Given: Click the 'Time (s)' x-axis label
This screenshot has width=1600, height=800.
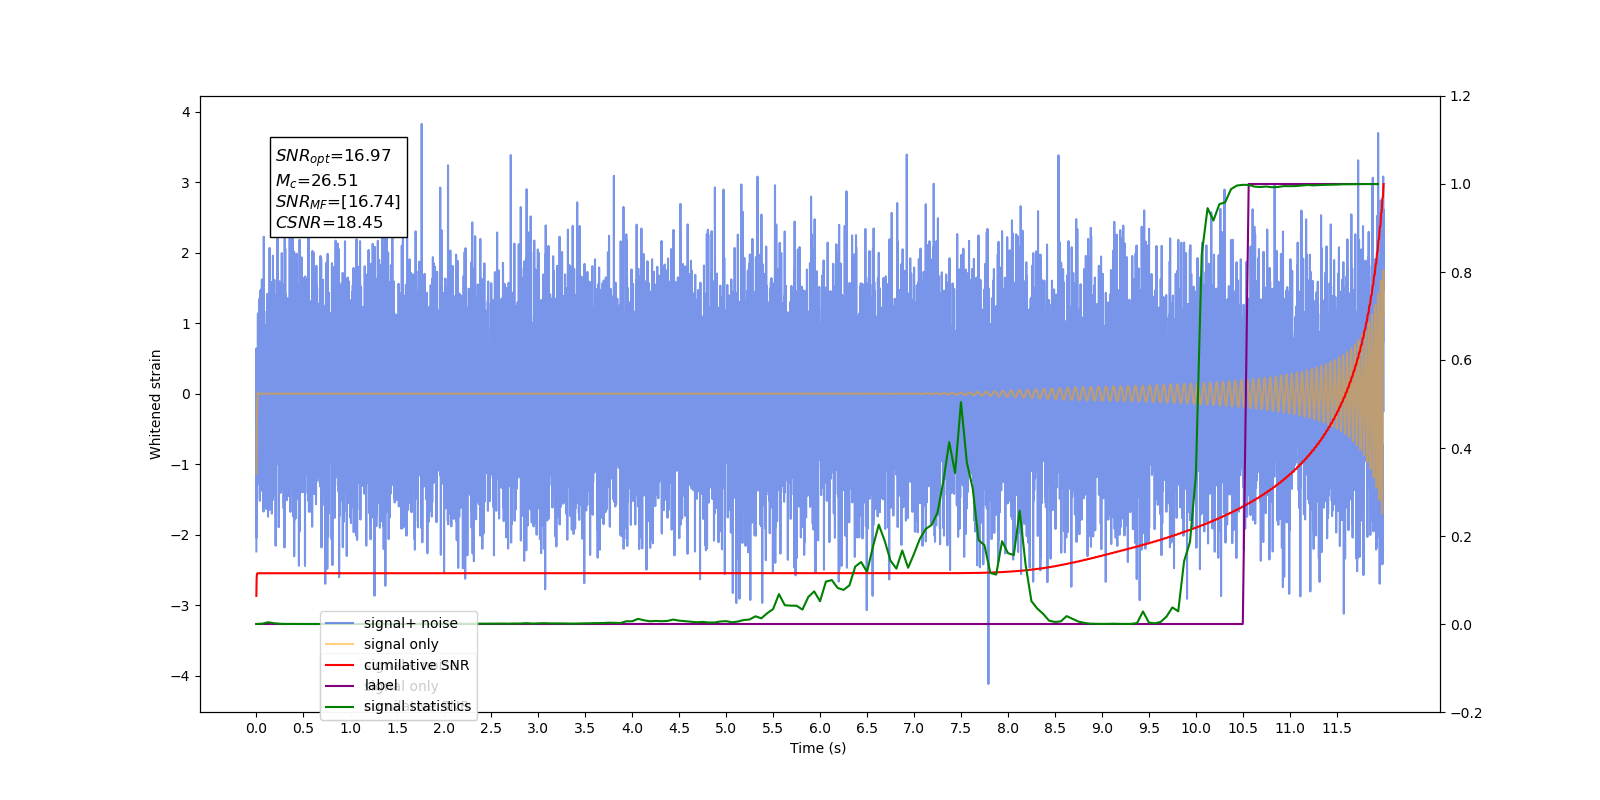Looking at the screenshot, I should 818,748.
